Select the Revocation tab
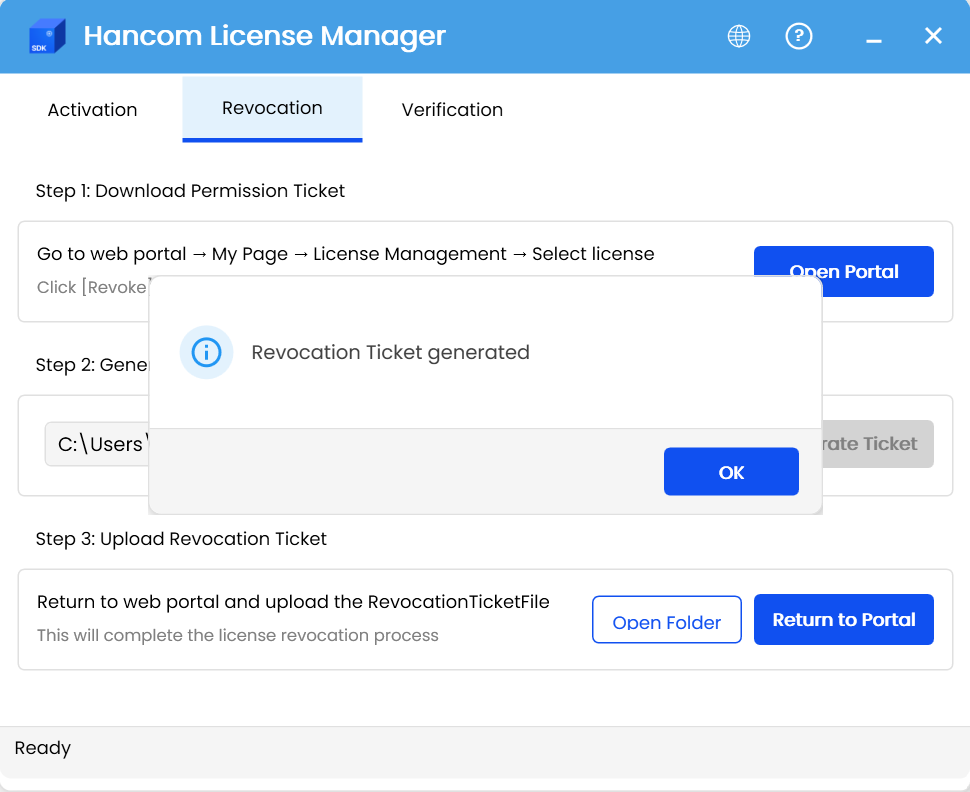Image resolution: width=970 pixels, height=792 pixels. 272,108
